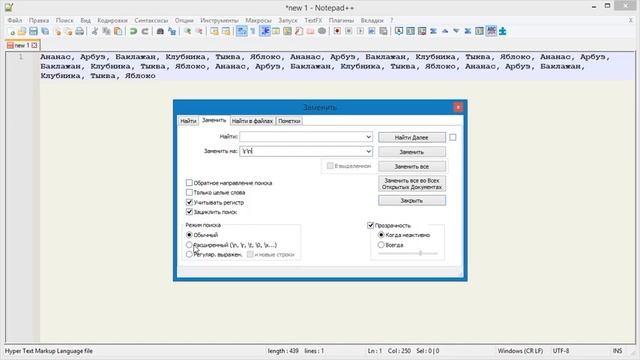640x360 pixels.
Task: Check the Только целые слова option
Action: point(189,192)
